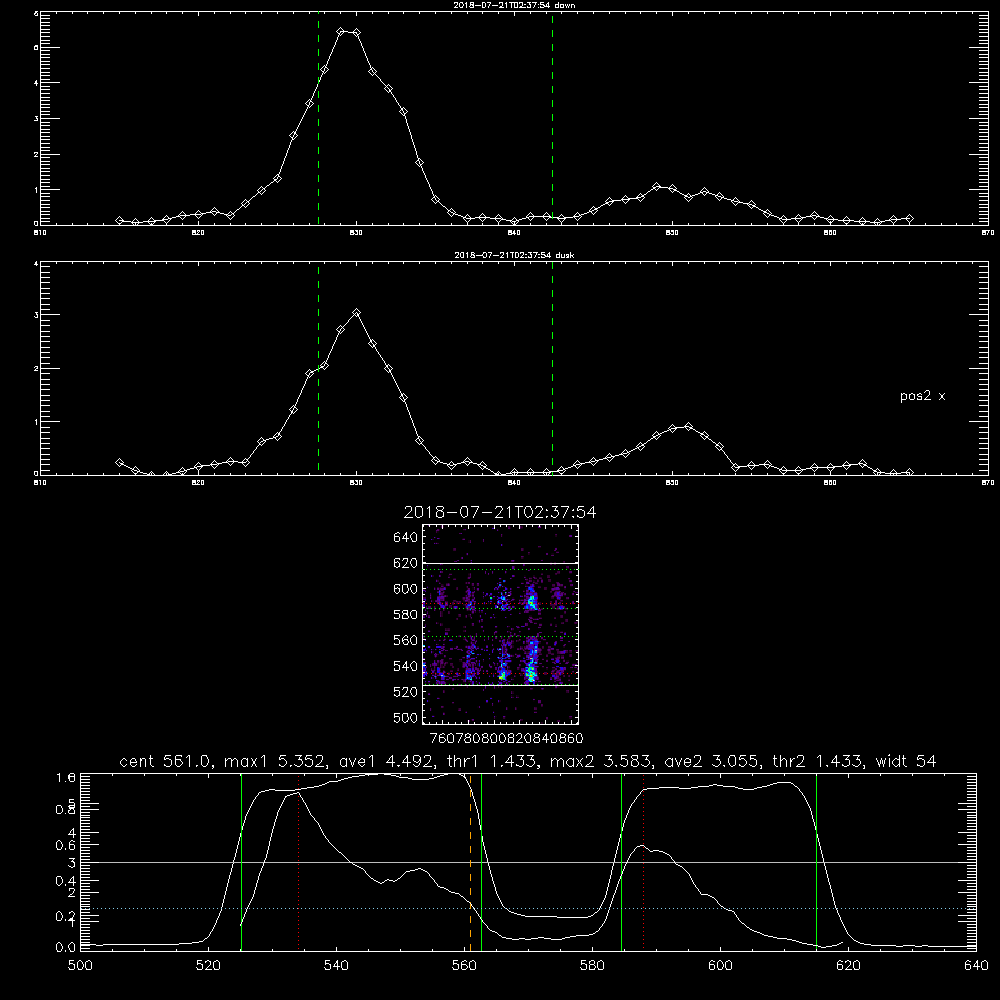
Task: Click the '580' label on bottom plot x-axis
Action: pos(592,966)
